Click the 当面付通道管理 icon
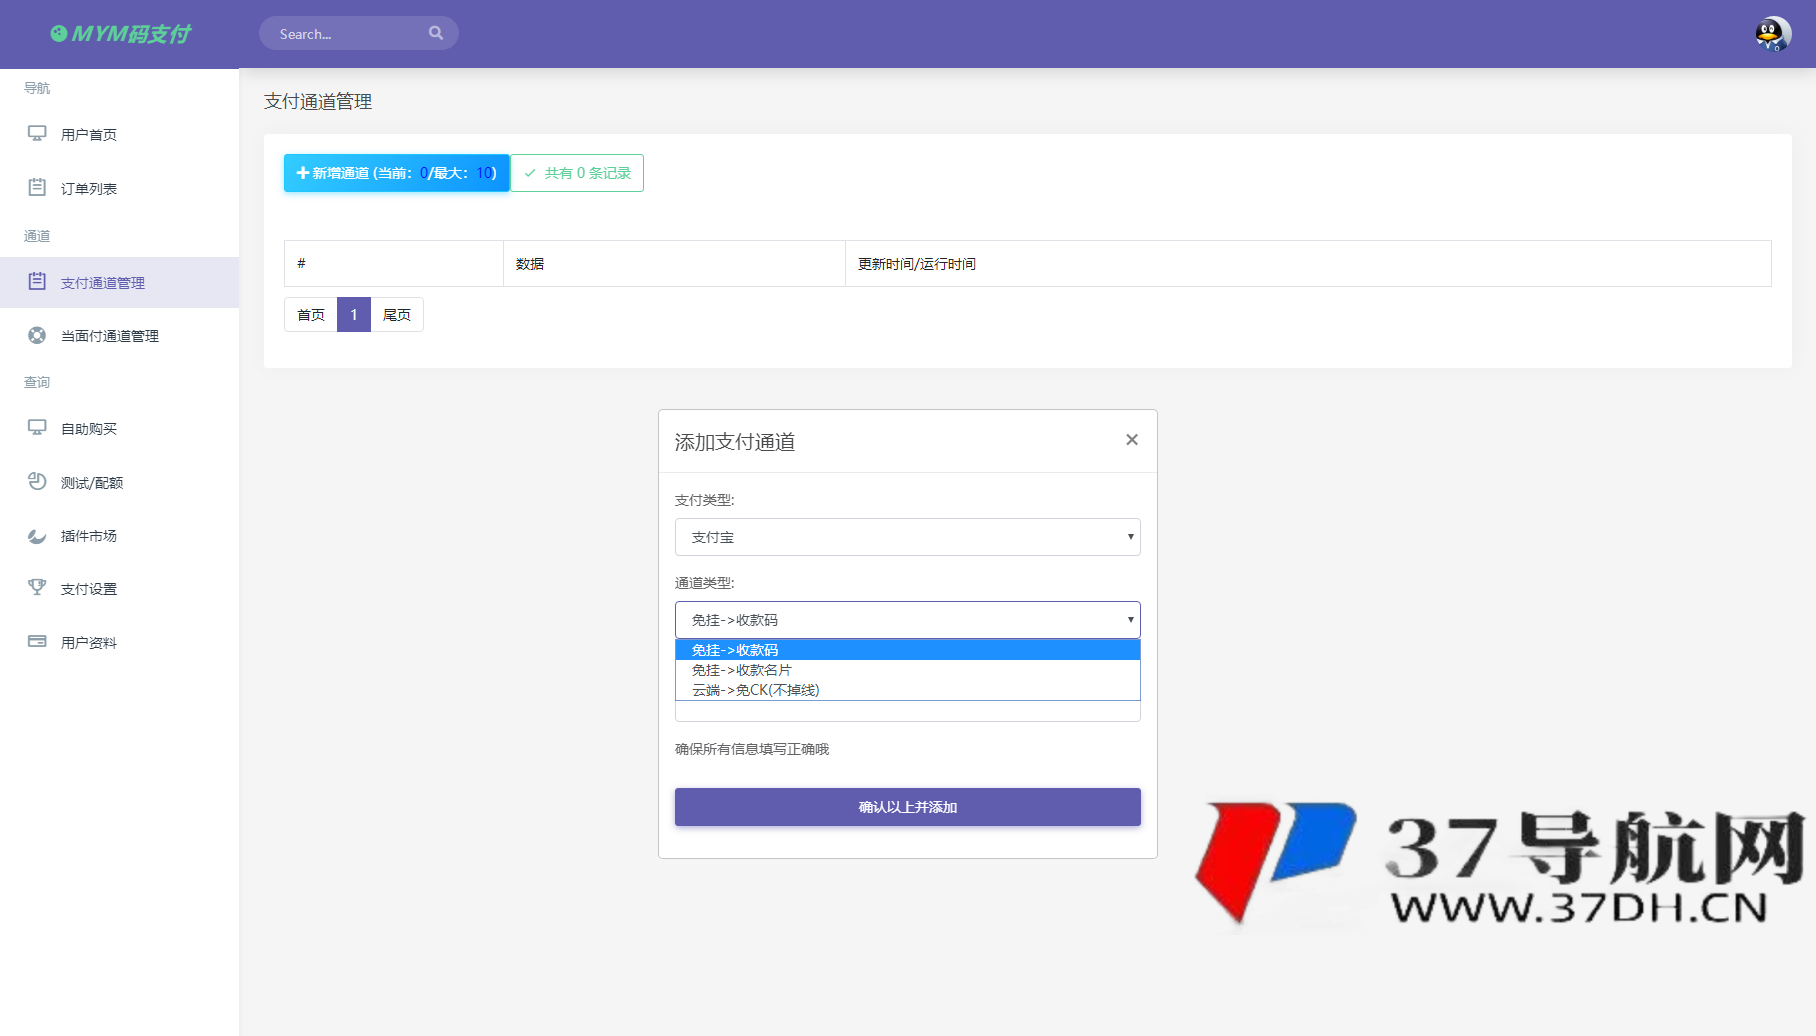This screenshot has height=1036, width=1816. click(37, 335)
